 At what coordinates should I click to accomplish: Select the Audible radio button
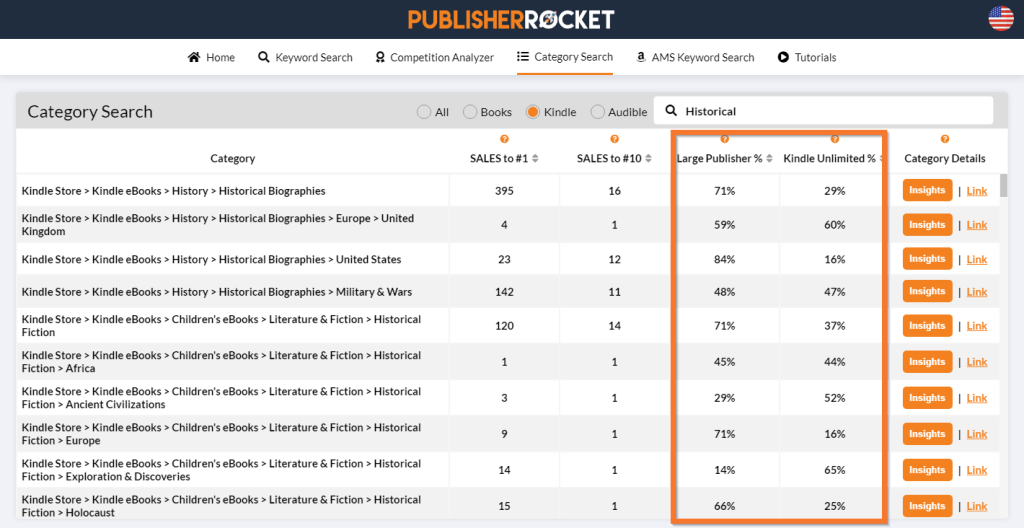pos(598,112)
